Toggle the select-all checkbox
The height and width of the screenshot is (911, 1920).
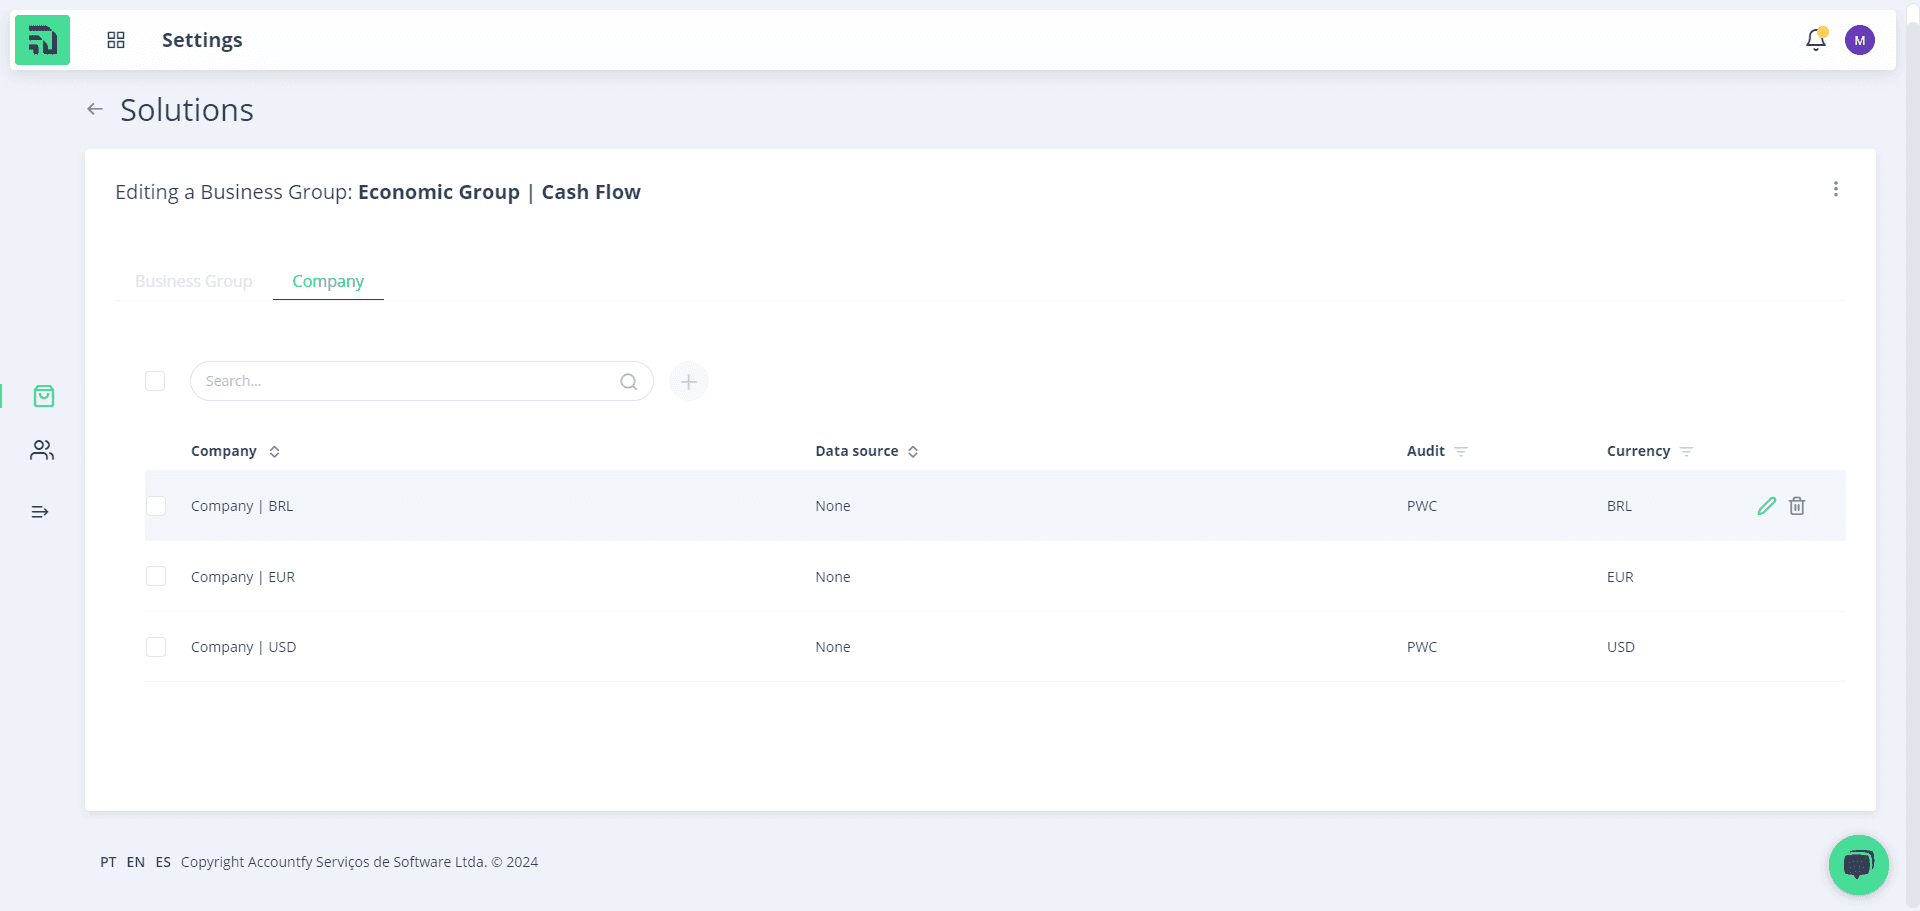point(155,381)
